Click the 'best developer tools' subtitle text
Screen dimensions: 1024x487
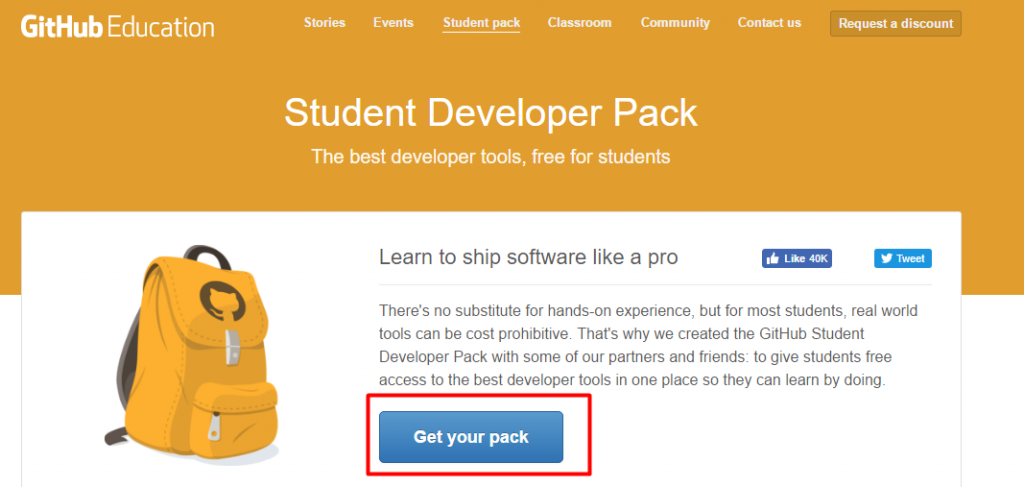490,157
